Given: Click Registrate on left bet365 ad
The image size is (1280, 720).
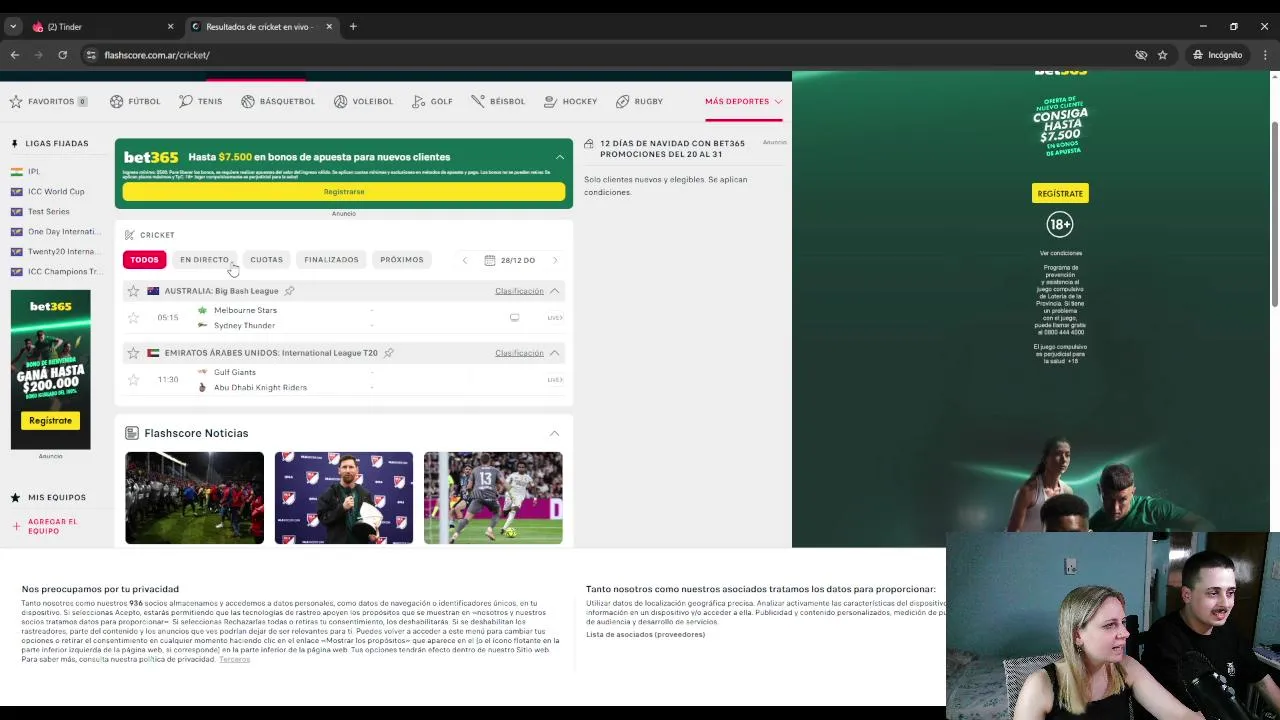Looking at the screenshot, I should (50, 421).
